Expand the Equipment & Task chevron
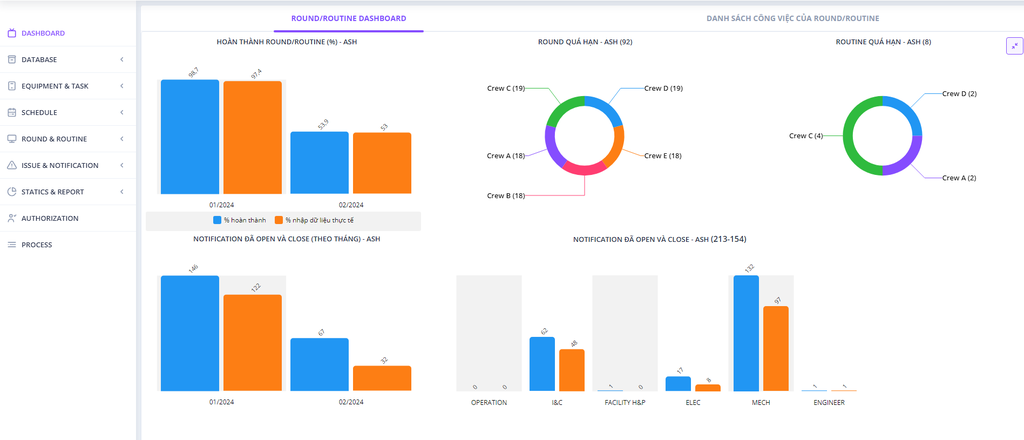Image resolution: width=1024 pixels, height=440 pixels. click(x=122, y=86)
